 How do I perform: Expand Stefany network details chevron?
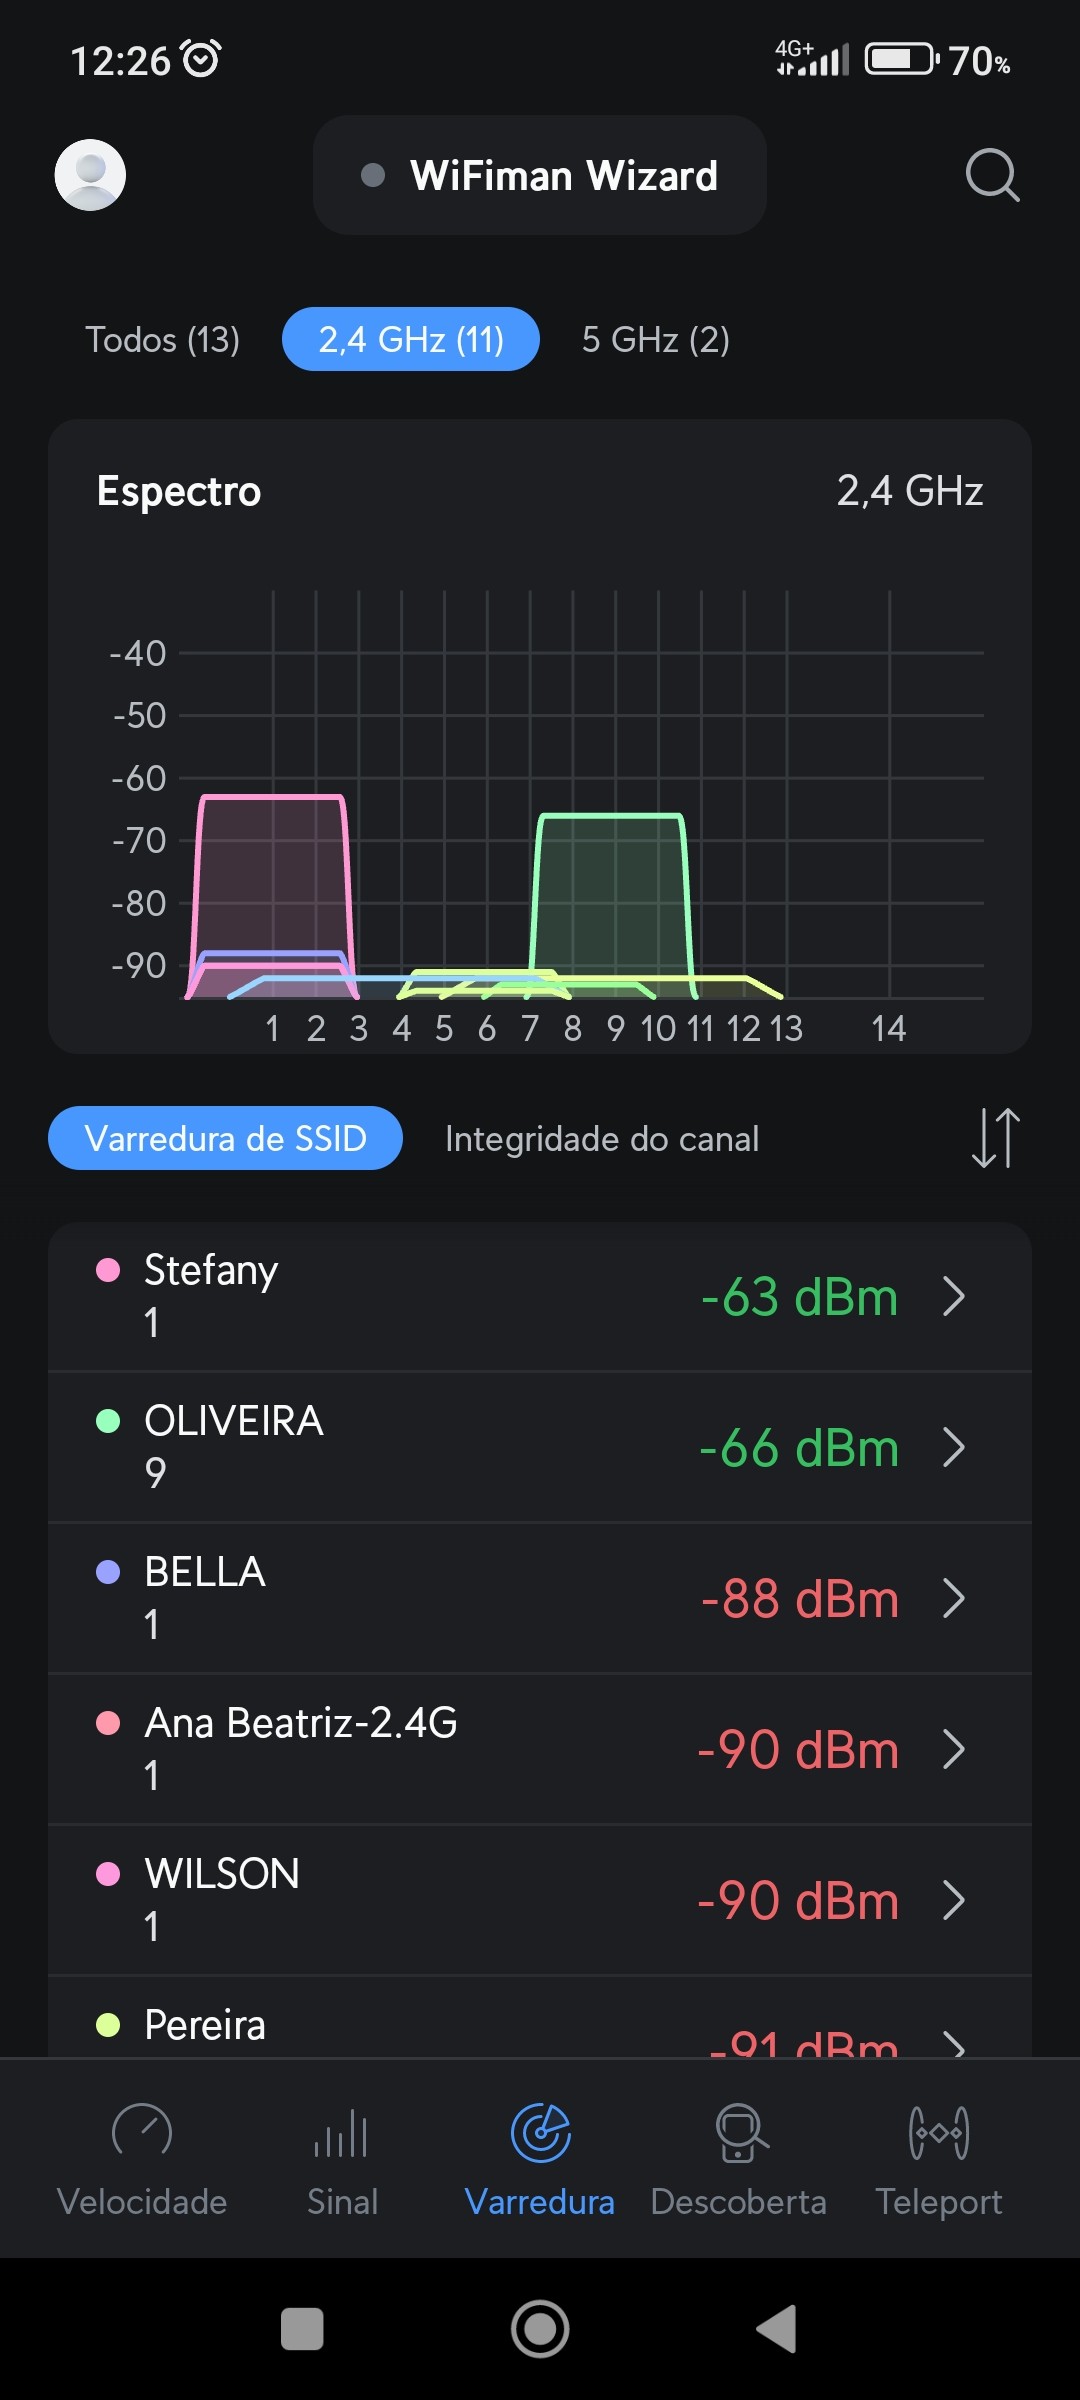click(954, 1297)
